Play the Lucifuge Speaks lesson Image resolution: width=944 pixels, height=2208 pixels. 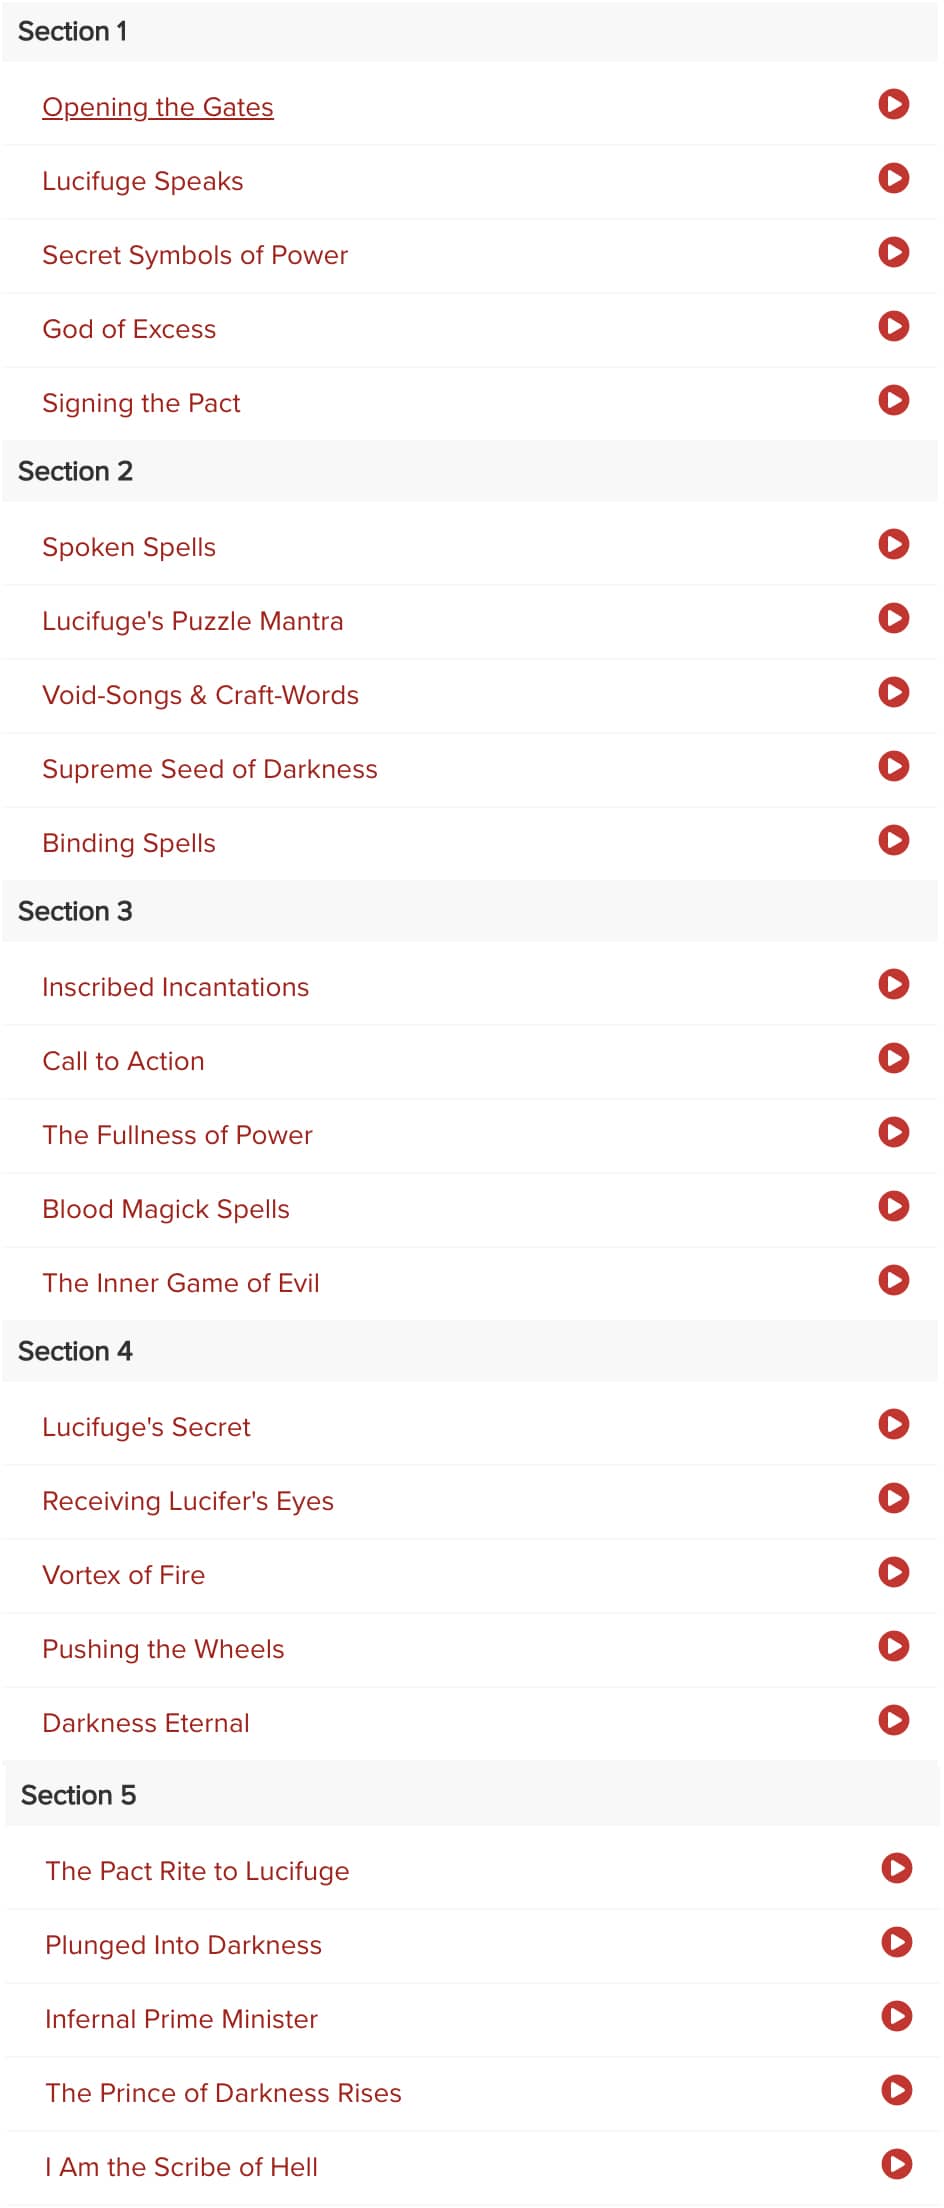[x=893, y=178]
